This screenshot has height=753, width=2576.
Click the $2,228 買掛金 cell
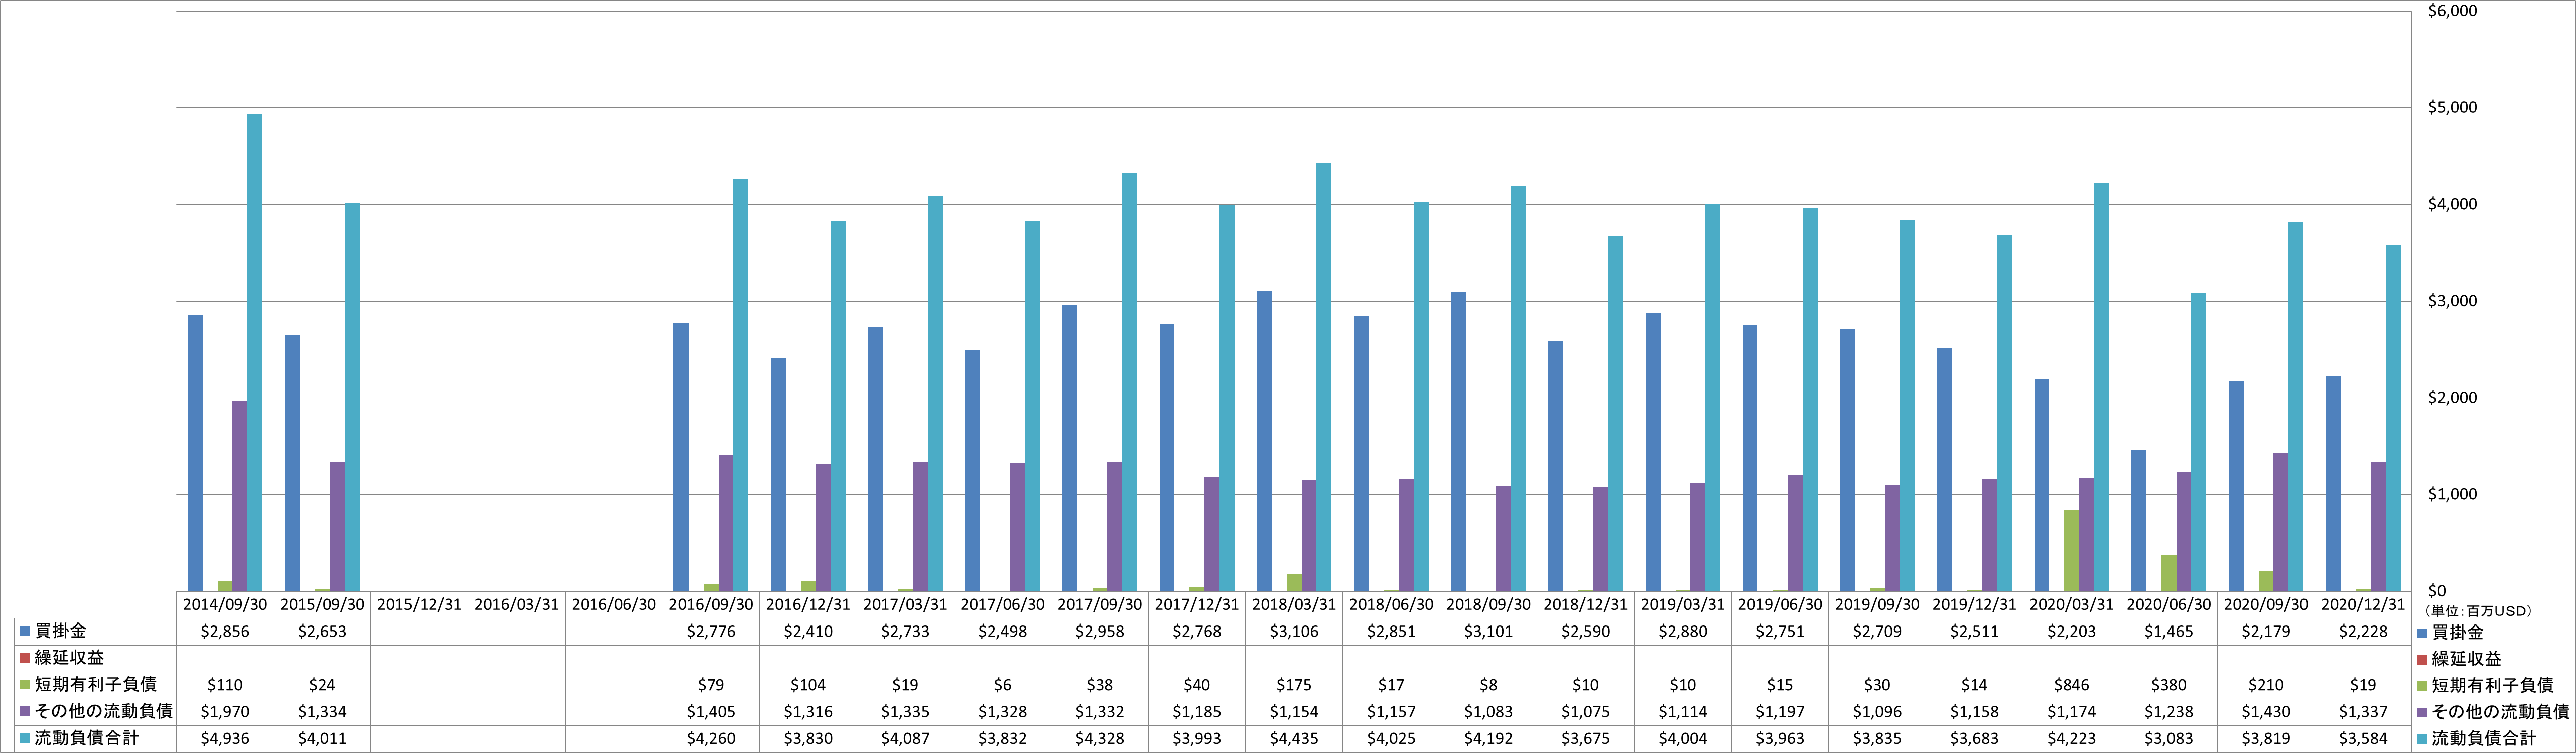click(x=2363, y=632)
